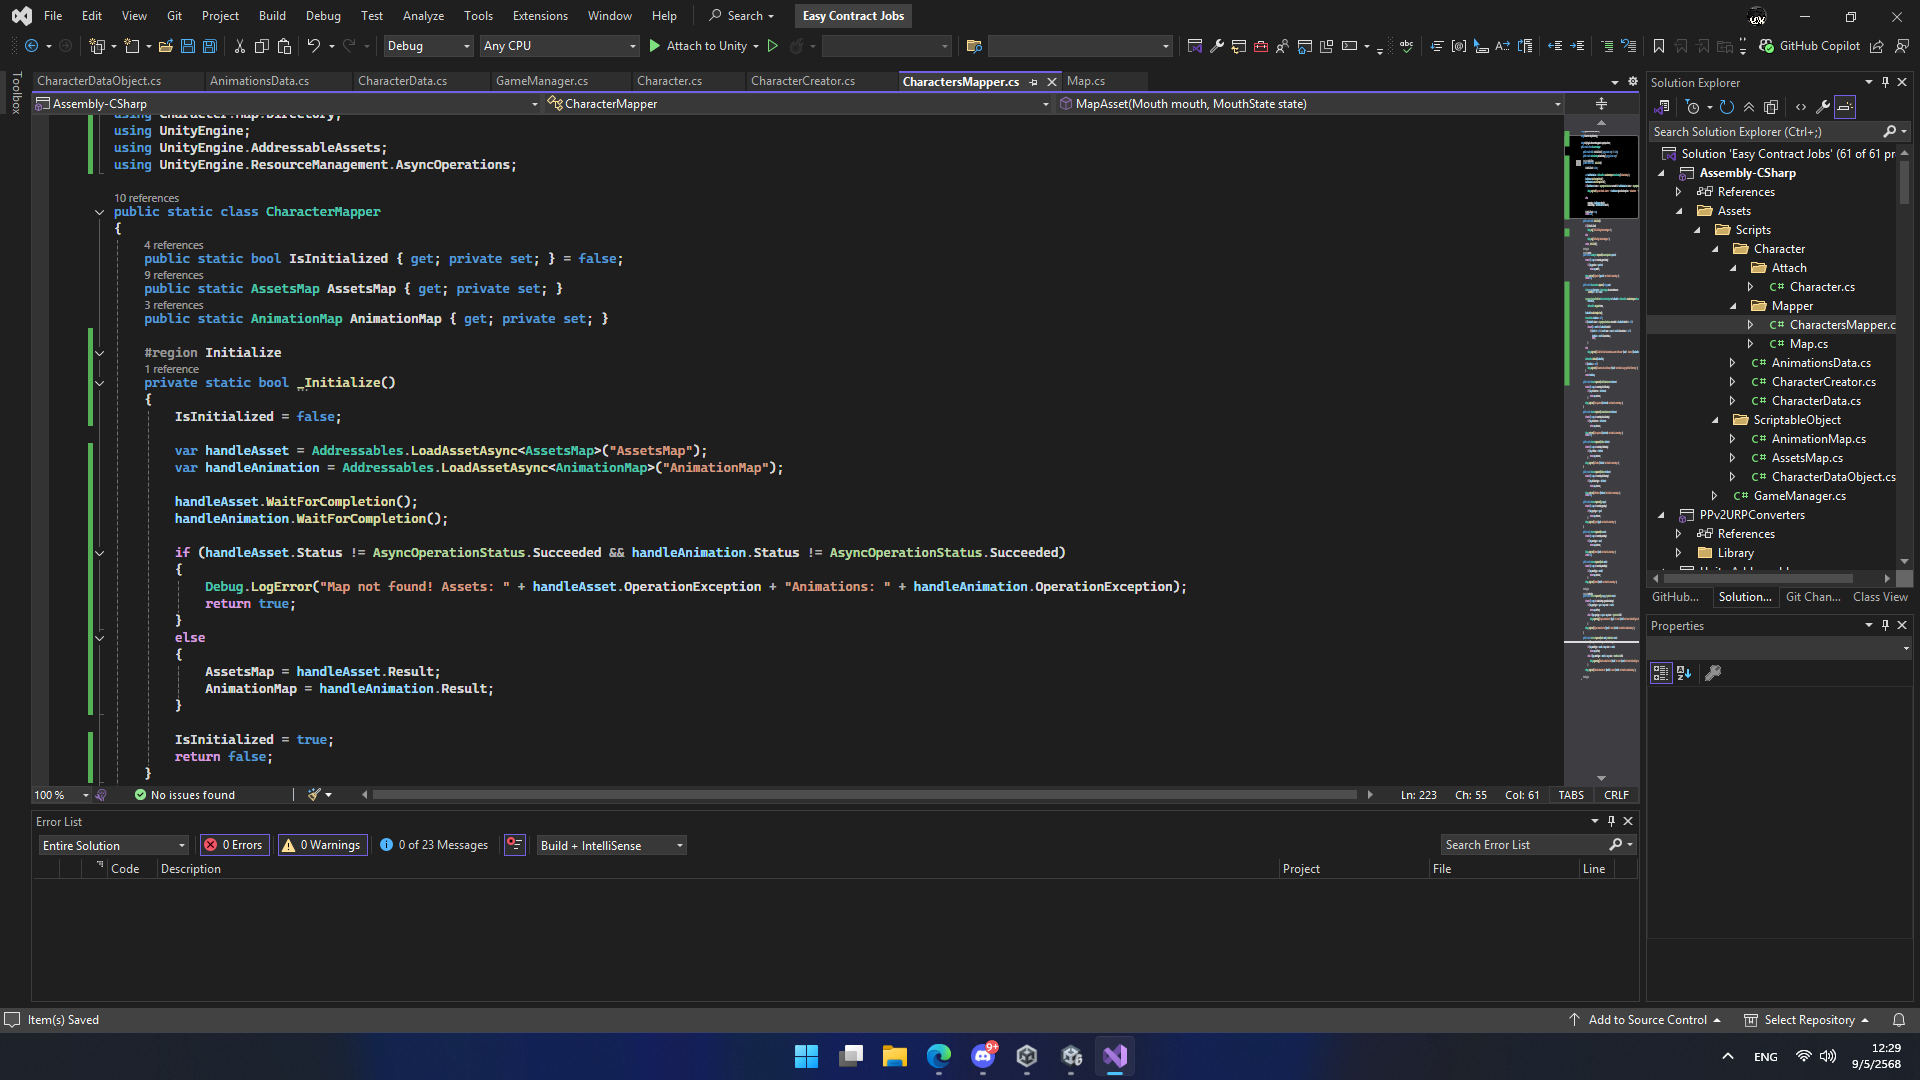This screenshot has width=1920, height=1080.
Task: Click the Copy toolbar icon
Action: click(262, 46)
